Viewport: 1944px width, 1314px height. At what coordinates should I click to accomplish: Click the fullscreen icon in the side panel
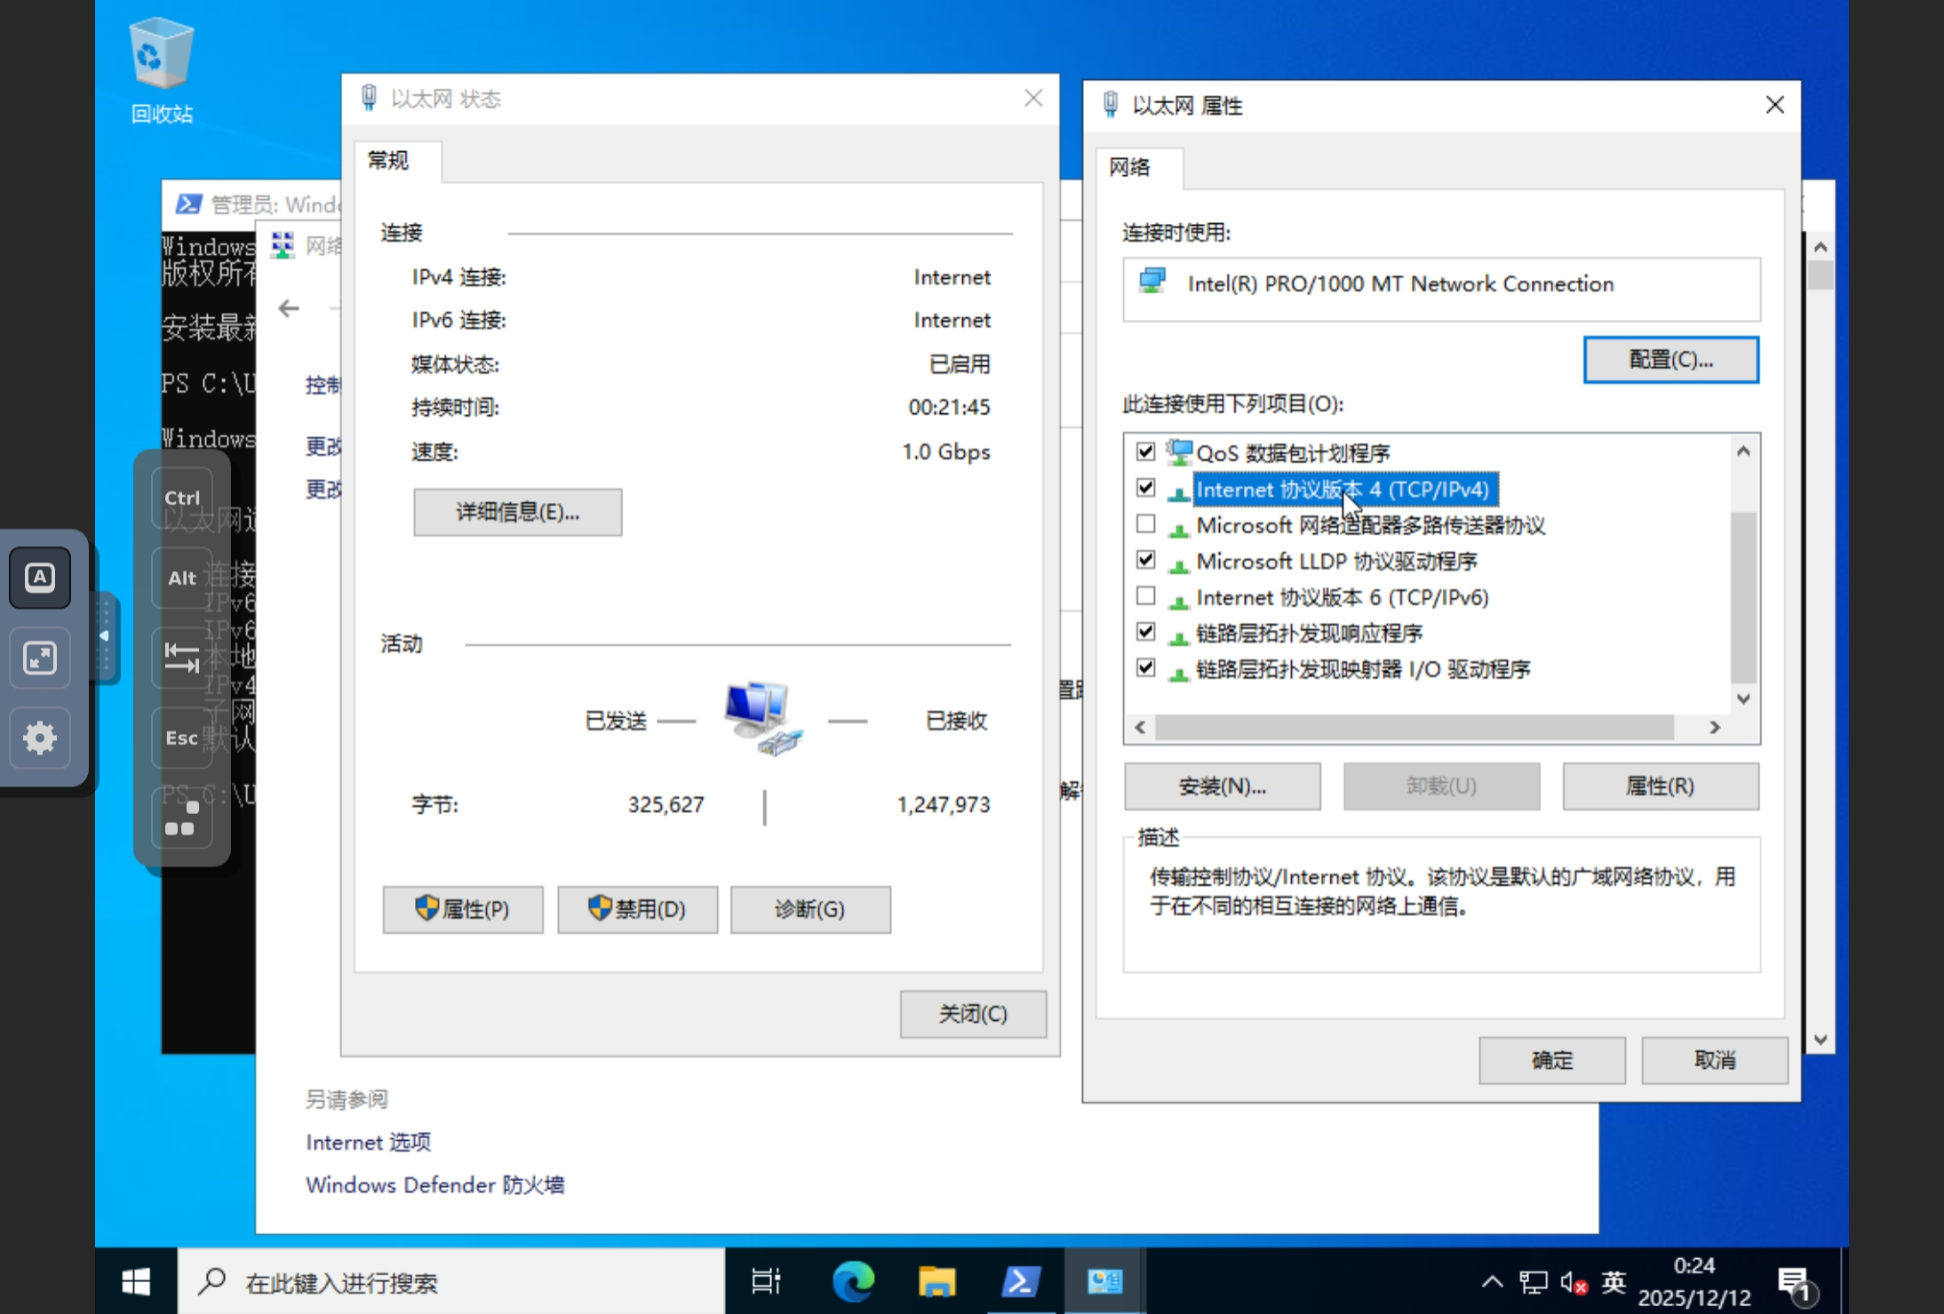pyautogui.click(x=40, y=657)
